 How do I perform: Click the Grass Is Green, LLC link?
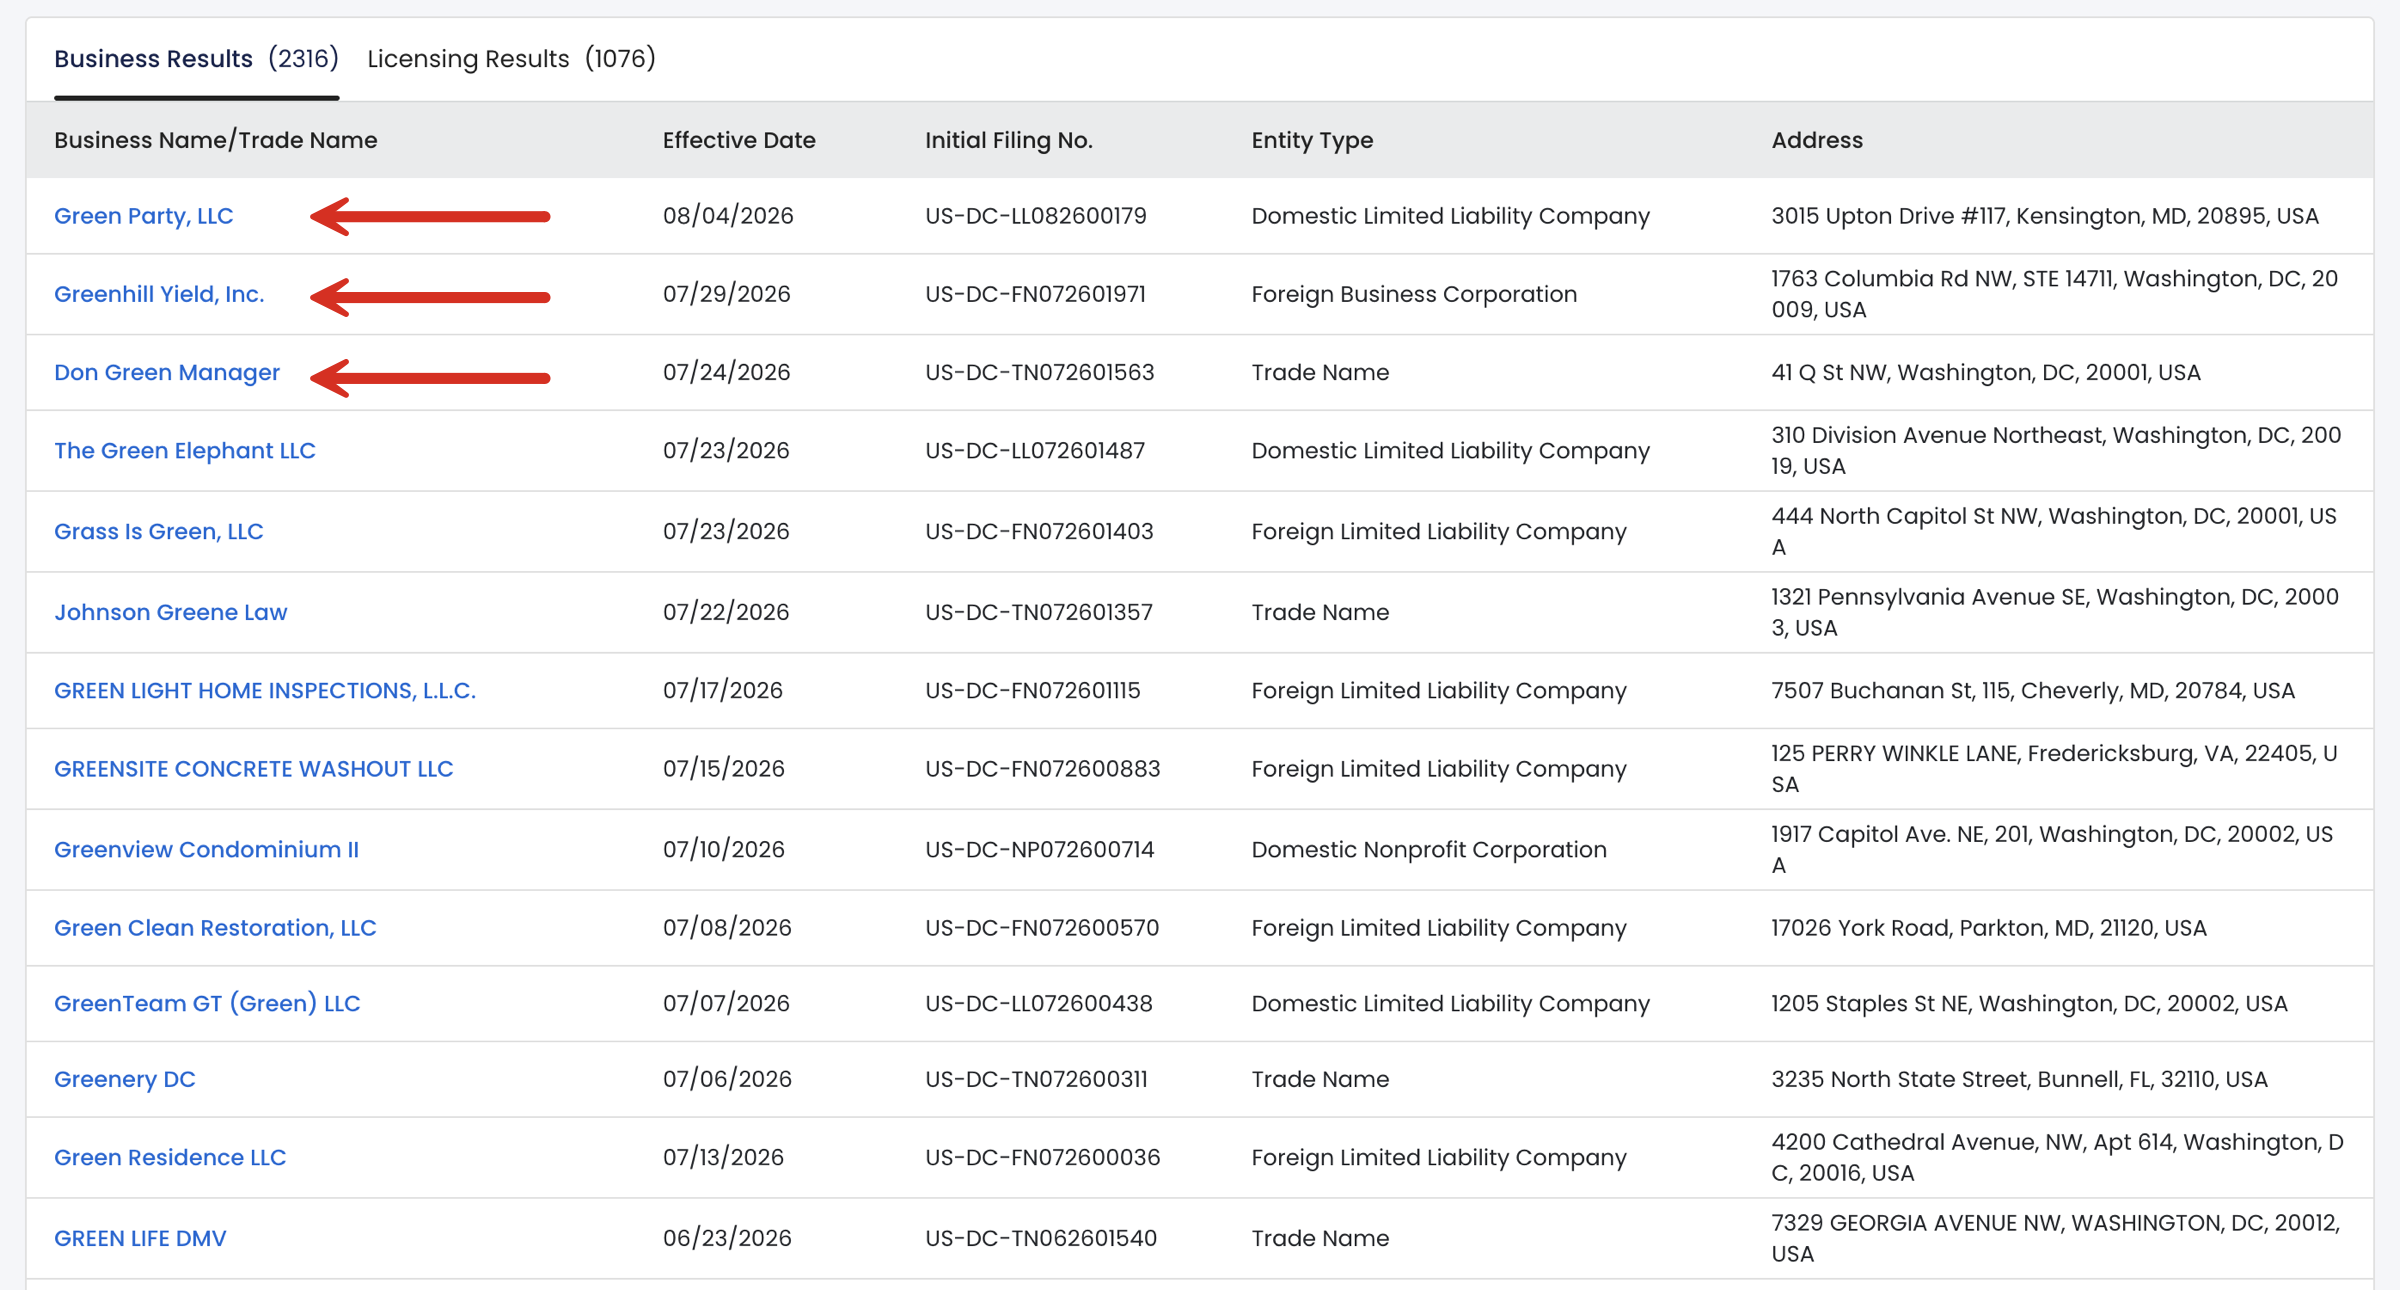159,531
